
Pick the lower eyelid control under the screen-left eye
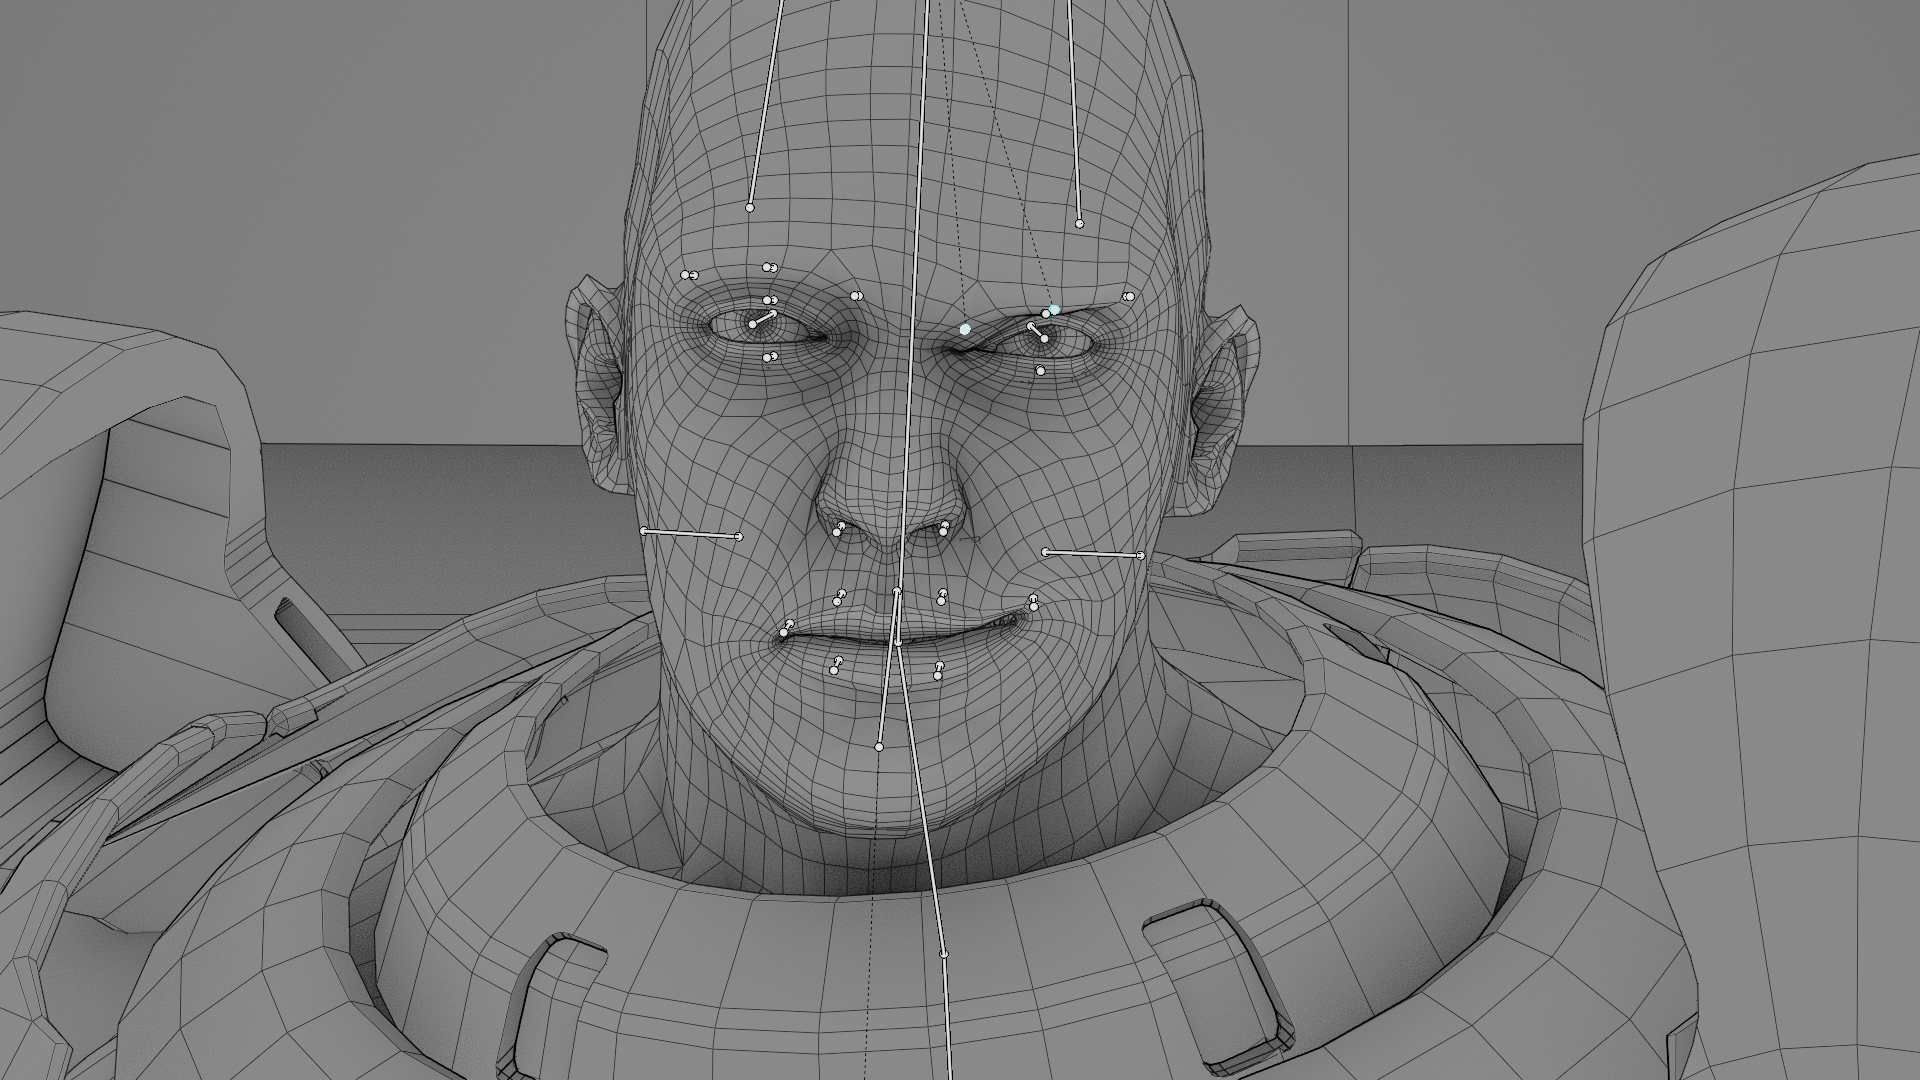coord(770,357)
